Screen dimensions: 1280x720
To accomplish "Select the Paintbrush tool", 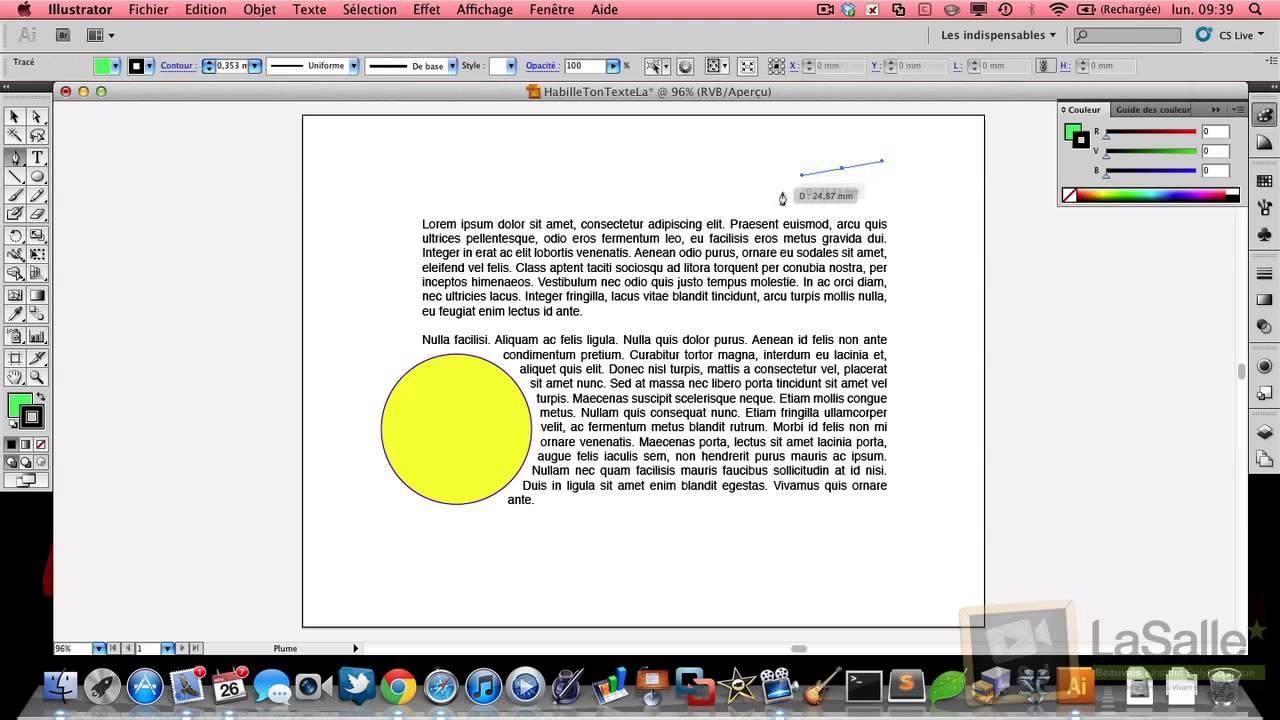I will tap(15, 196).
